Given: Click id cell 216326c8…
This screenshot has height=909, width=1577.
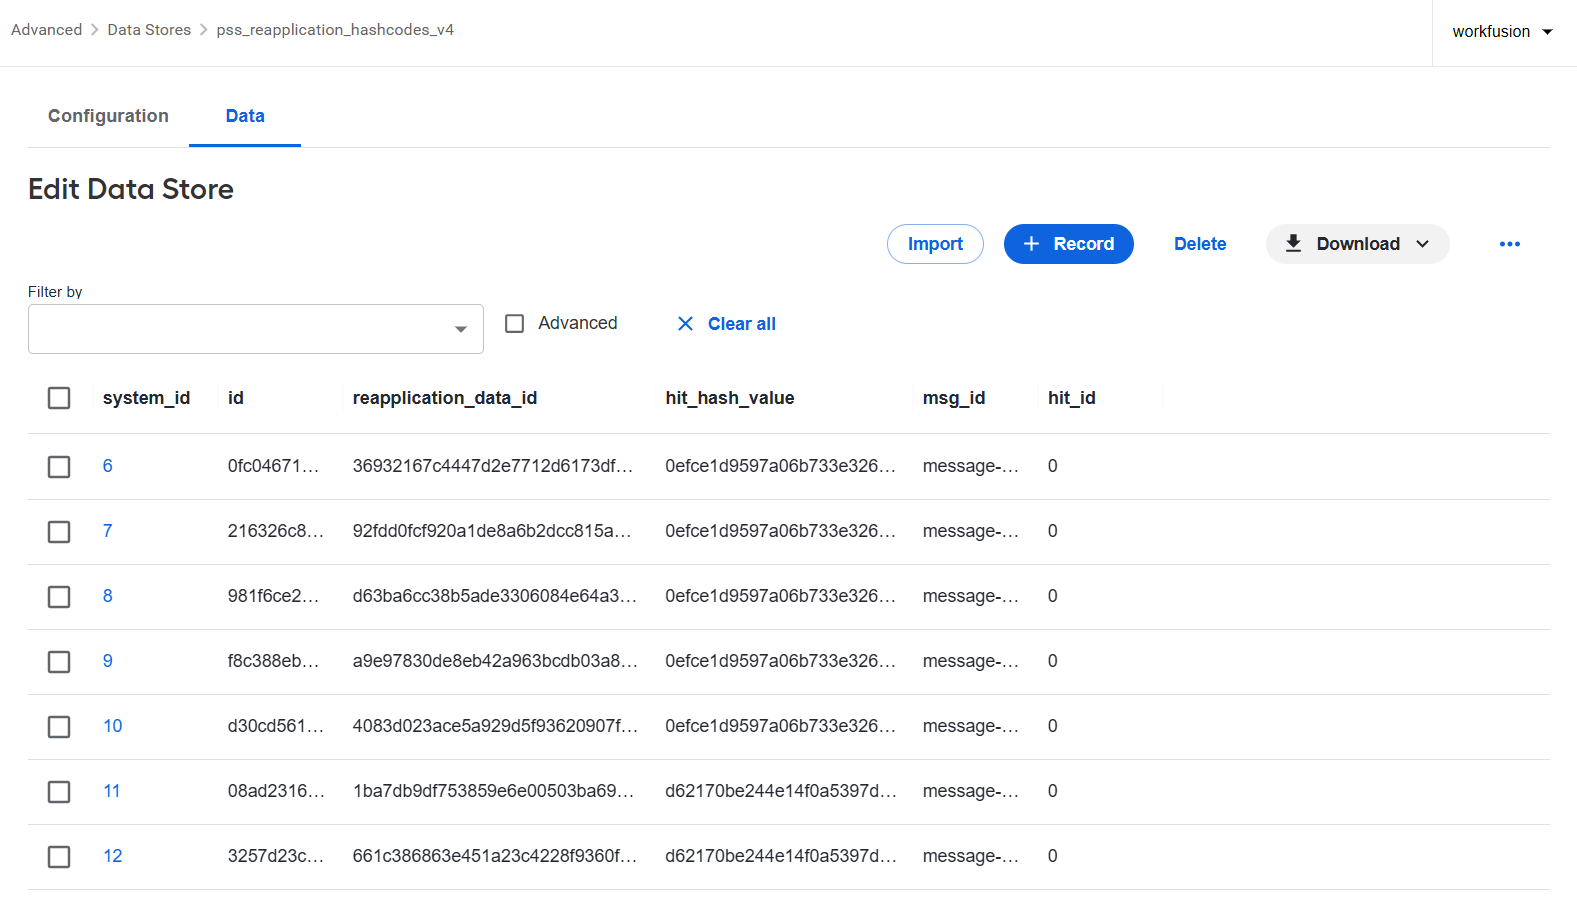Looking at the screenshot, I should pos(276,531).
